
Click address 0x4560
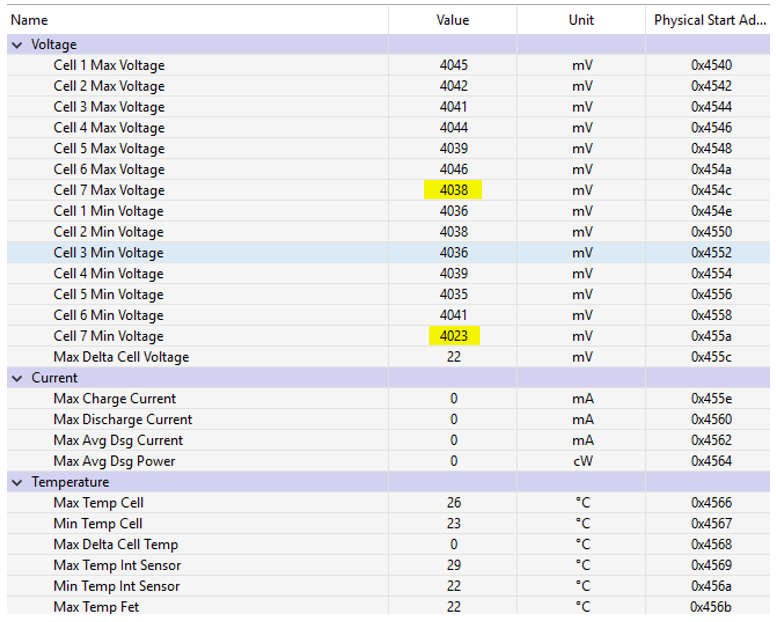[x=711, y=420]
